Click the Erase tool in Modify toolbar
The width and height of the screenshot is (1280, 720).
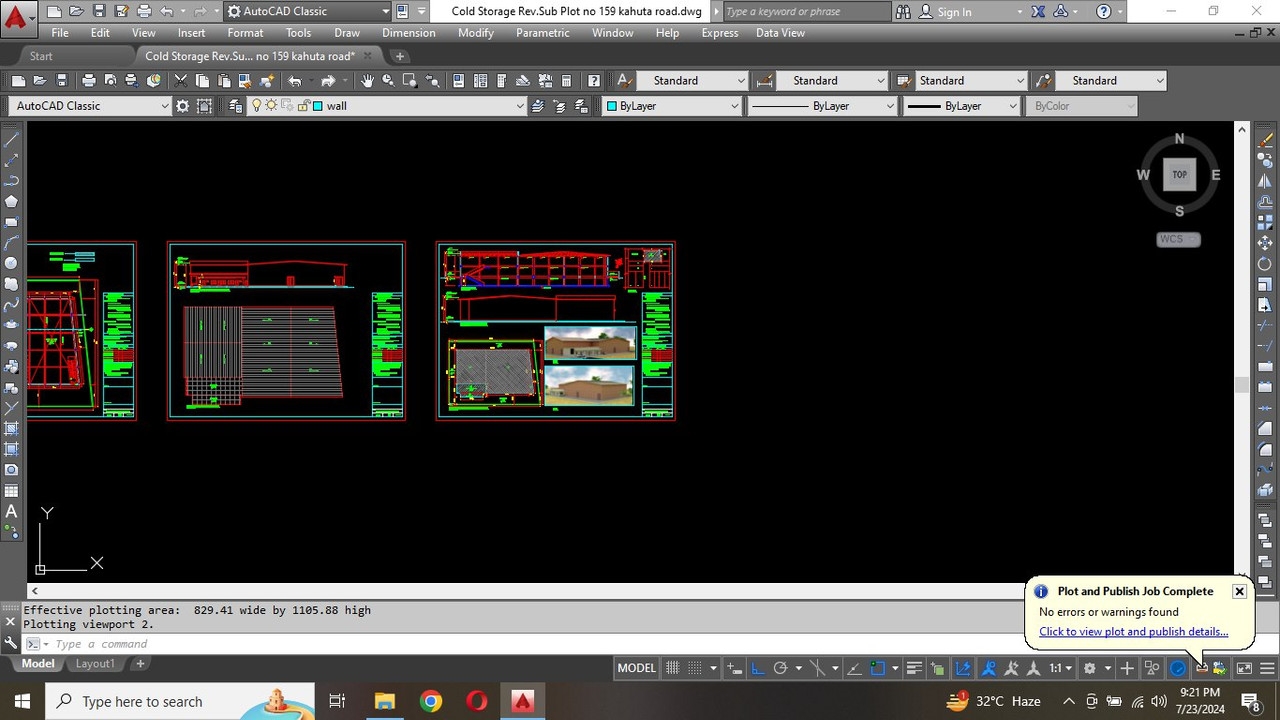pos(1265,139)
